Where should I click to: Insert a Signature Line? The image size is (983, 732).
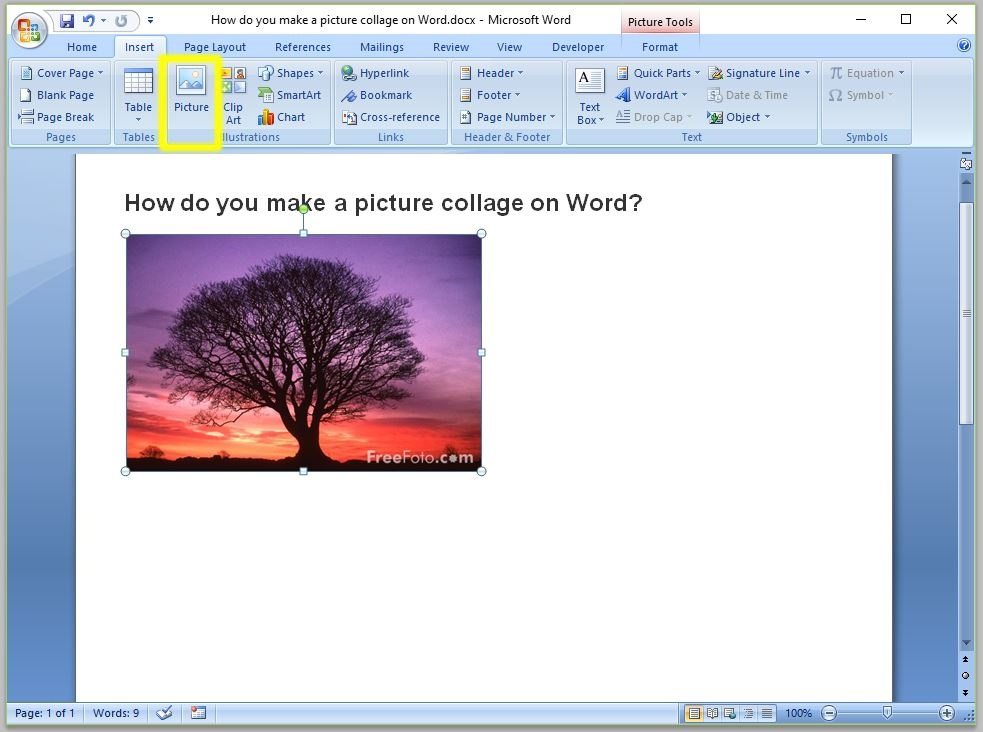coord(759,73)
